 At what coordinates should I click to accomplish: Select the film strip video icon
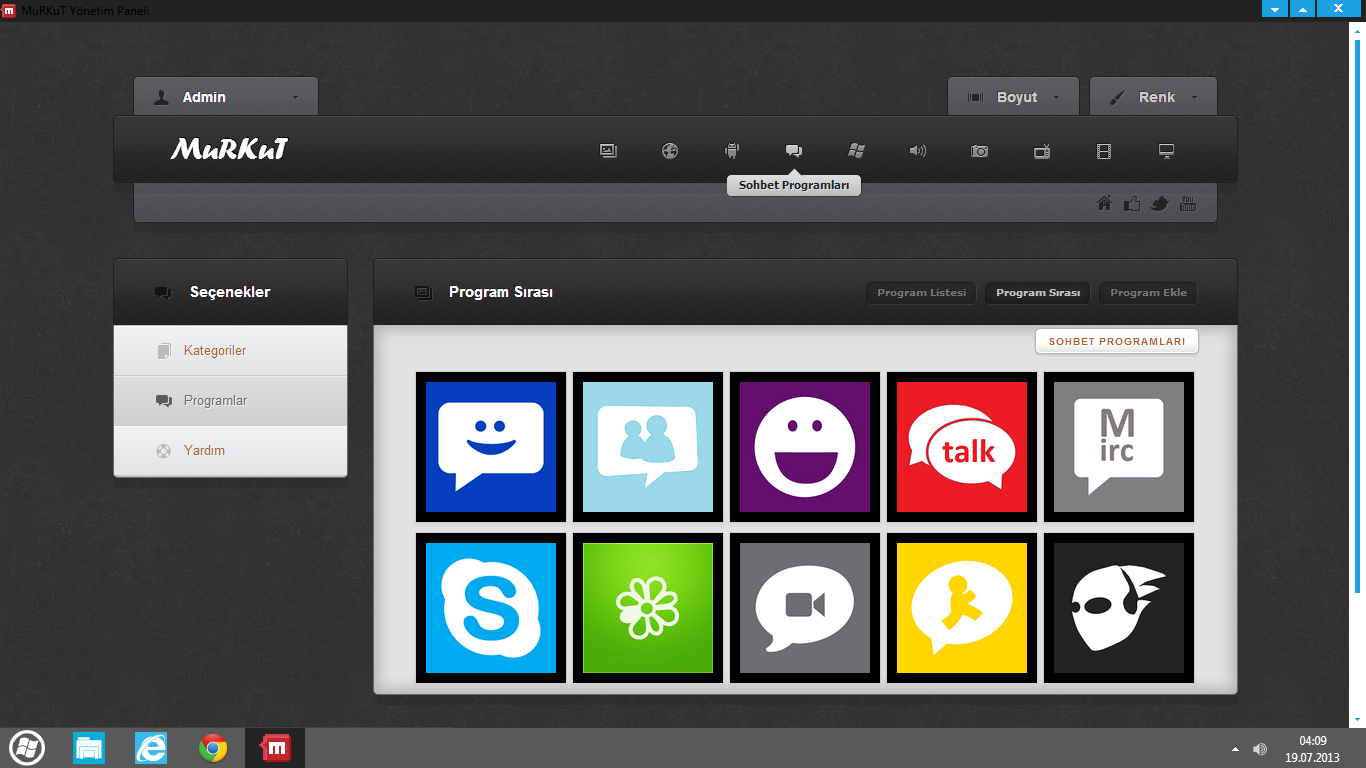(1104, 151)
